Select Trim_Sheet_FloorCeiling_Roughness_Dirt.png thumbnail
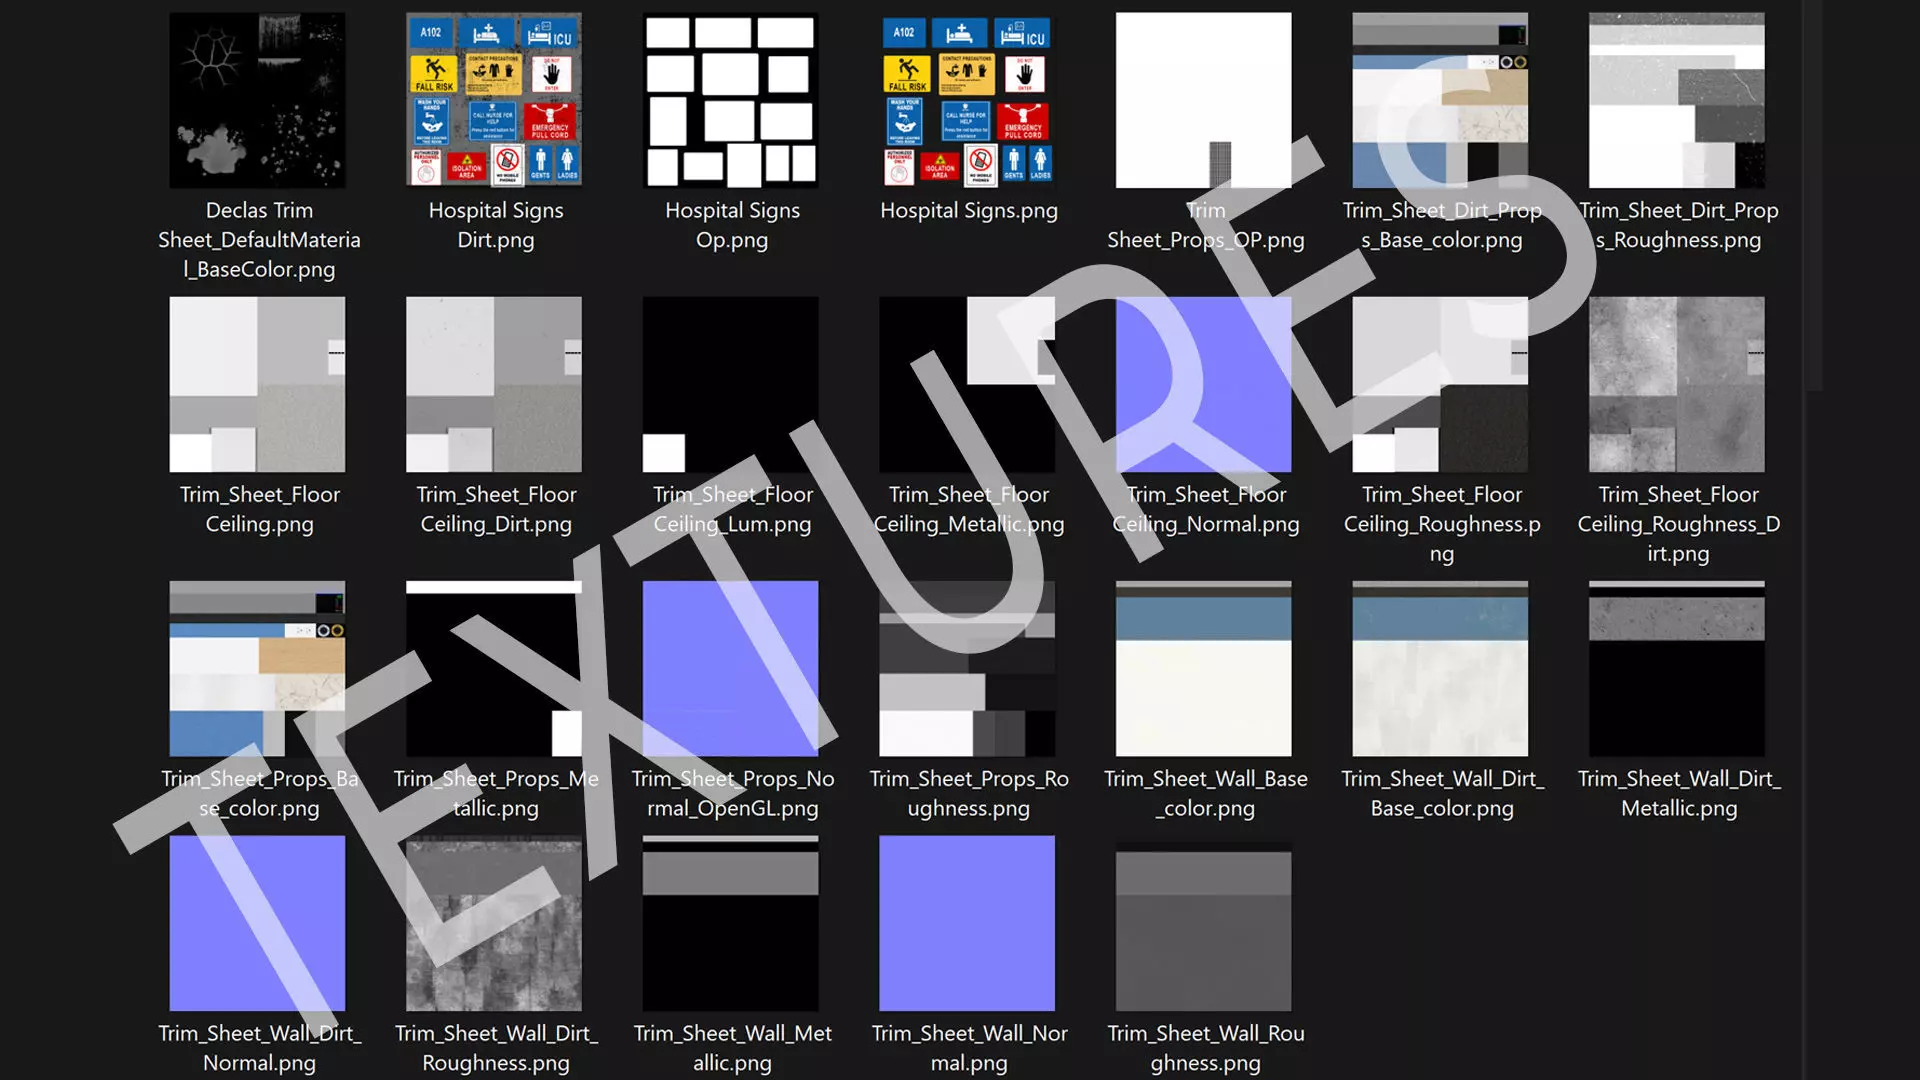 (1676, 384)
